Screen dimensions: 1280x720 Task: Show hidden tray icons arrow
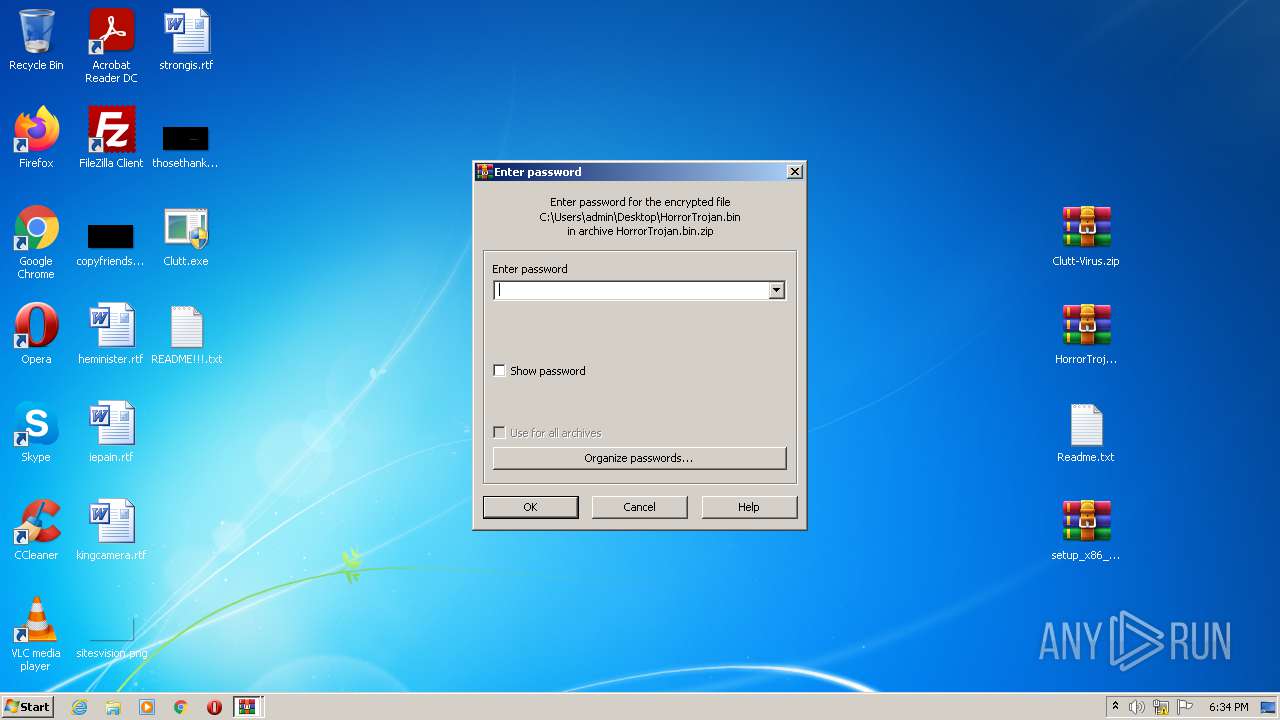pos(1115,707)
